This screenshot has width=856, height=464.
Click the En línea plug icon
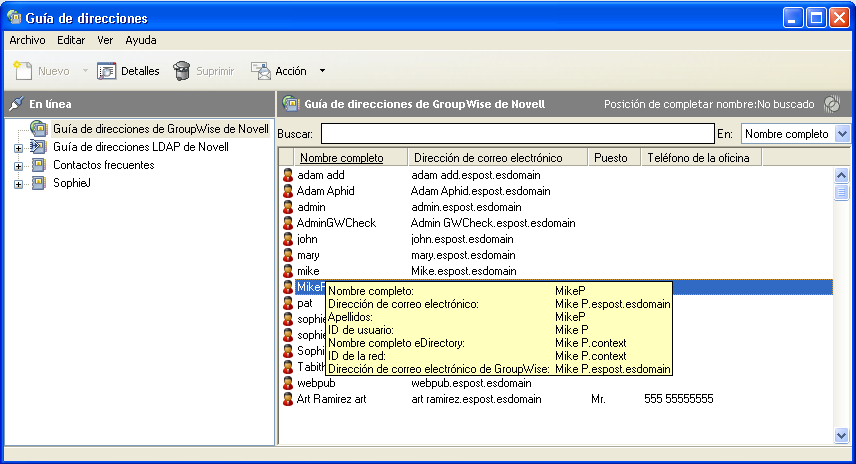[16, 104]
